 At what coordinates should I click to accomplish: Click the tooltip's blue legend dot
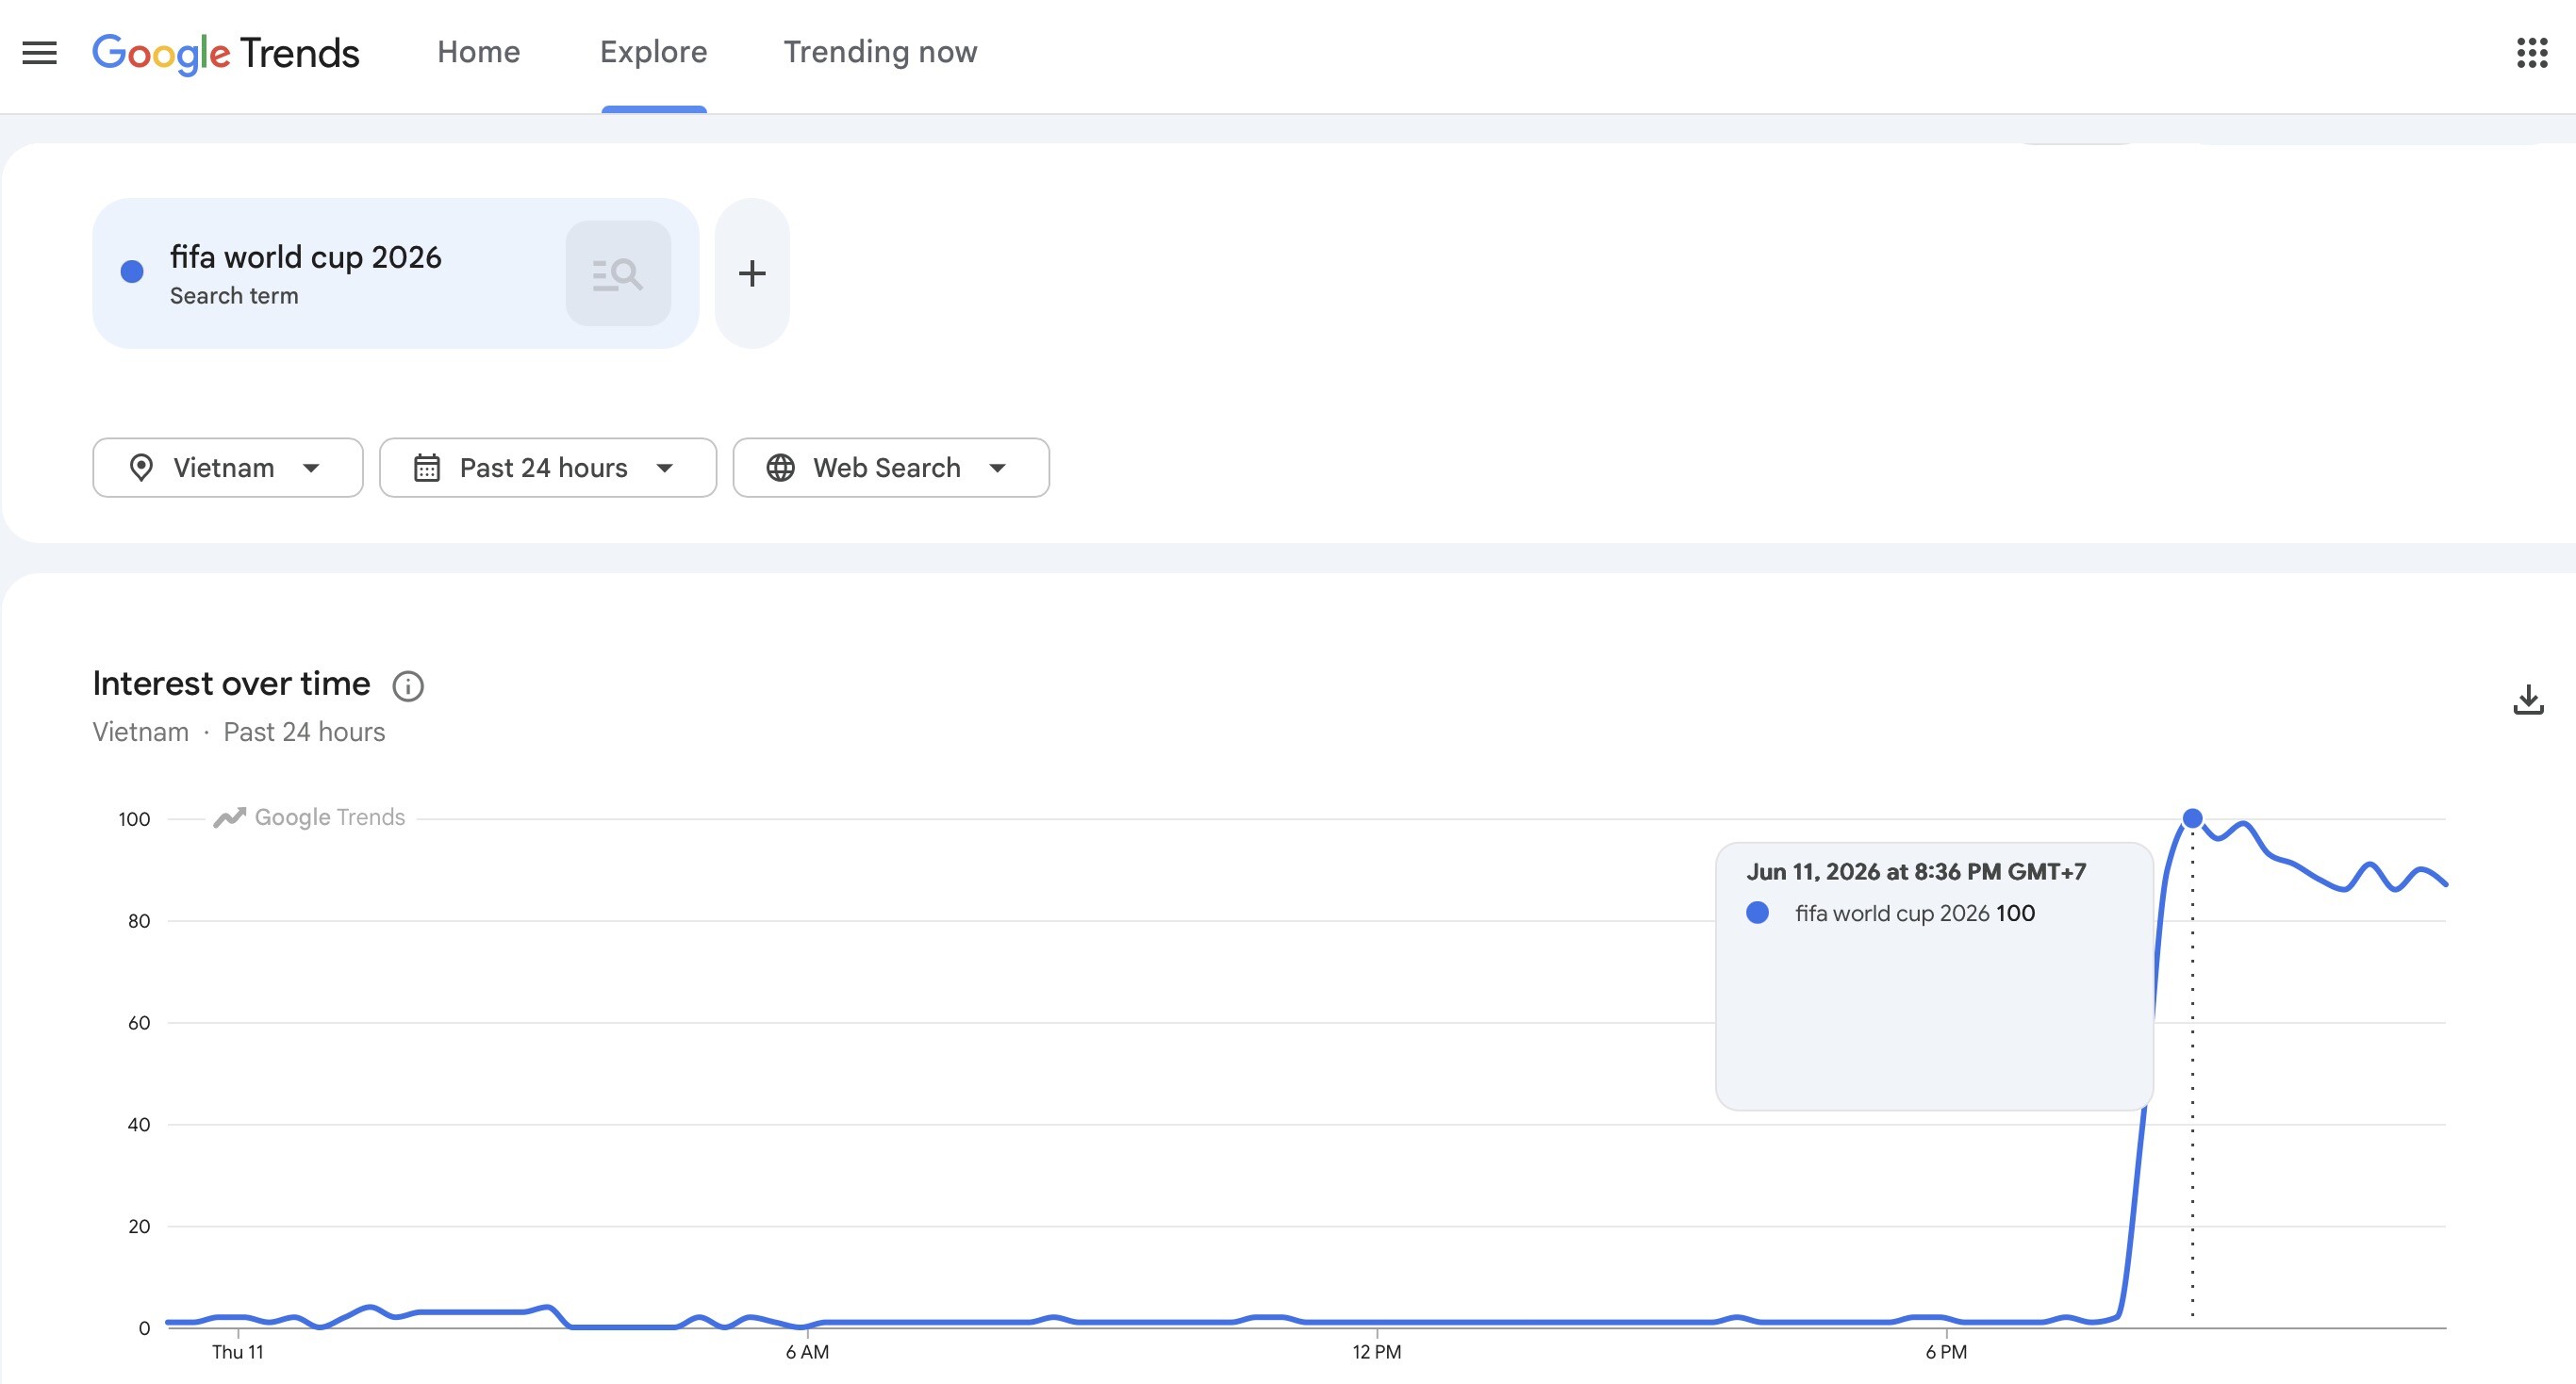click(x=1757, y=913)
